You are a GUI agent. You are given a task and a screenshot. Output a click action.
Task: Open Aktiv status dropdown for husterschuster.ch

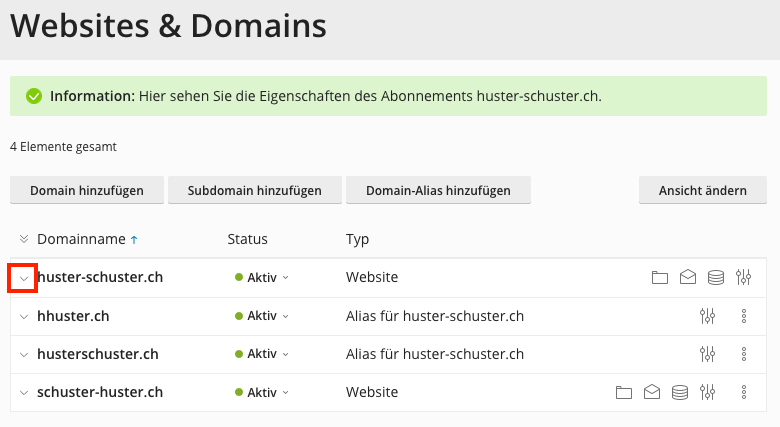261,354
